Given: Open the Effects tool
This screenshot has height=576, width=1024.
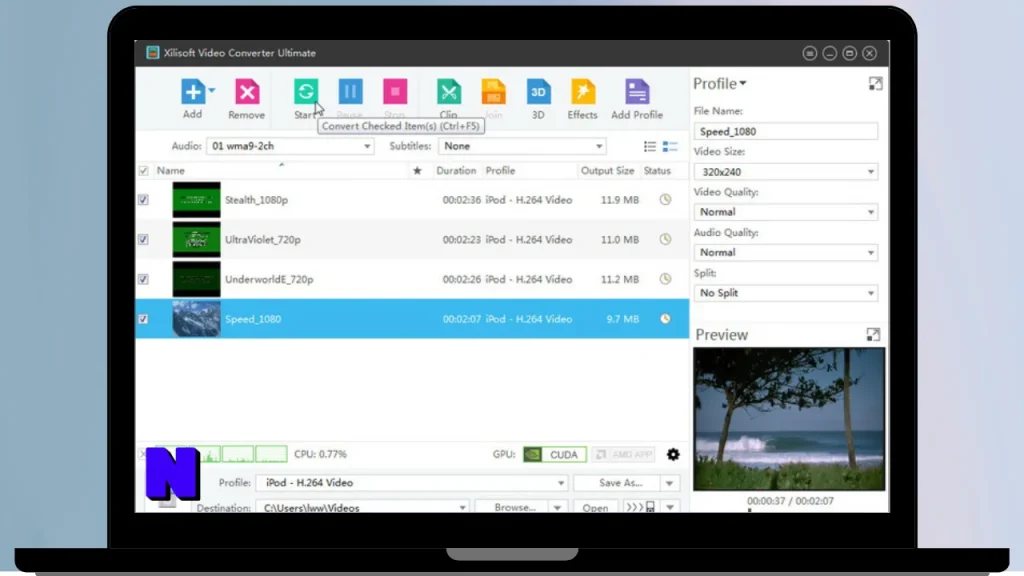Looking at the screenshot, I should (x=583, y=91).
